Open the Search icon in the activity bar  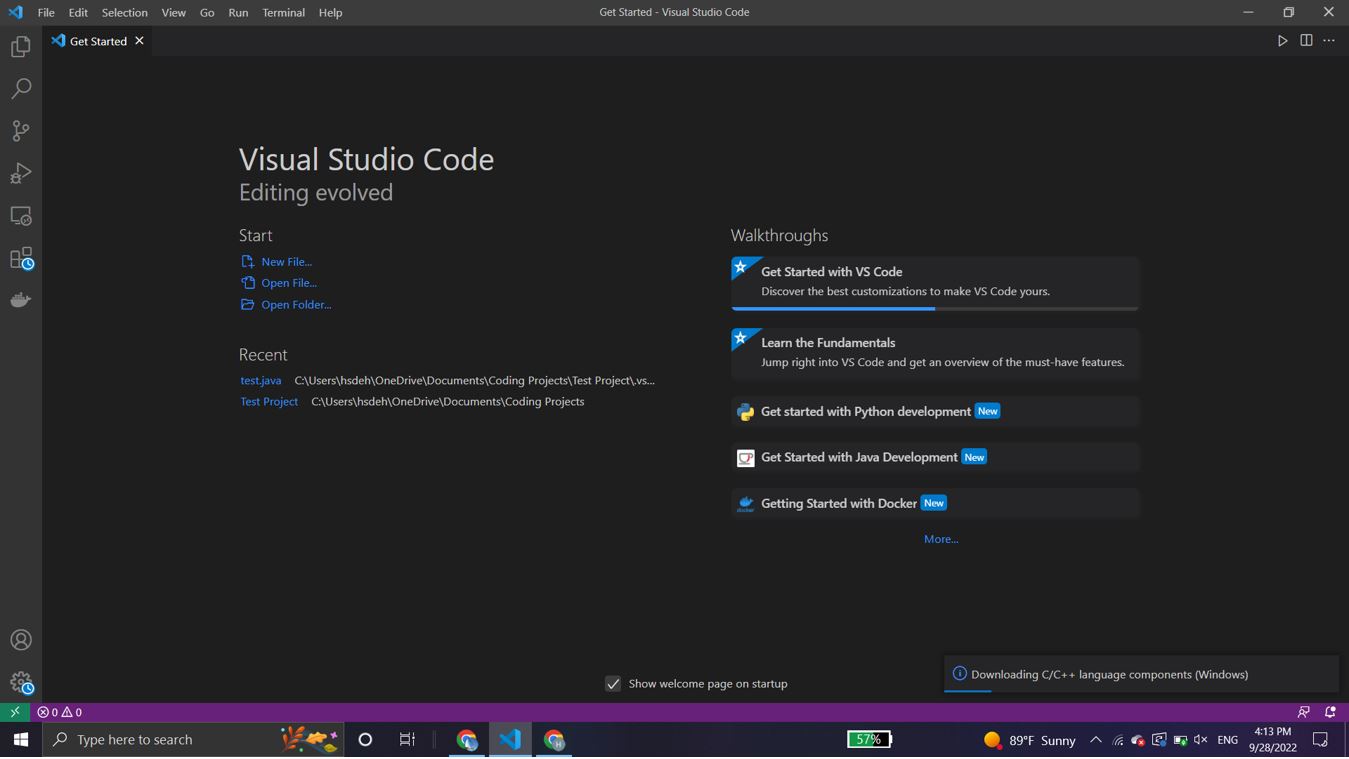point(20,88)
